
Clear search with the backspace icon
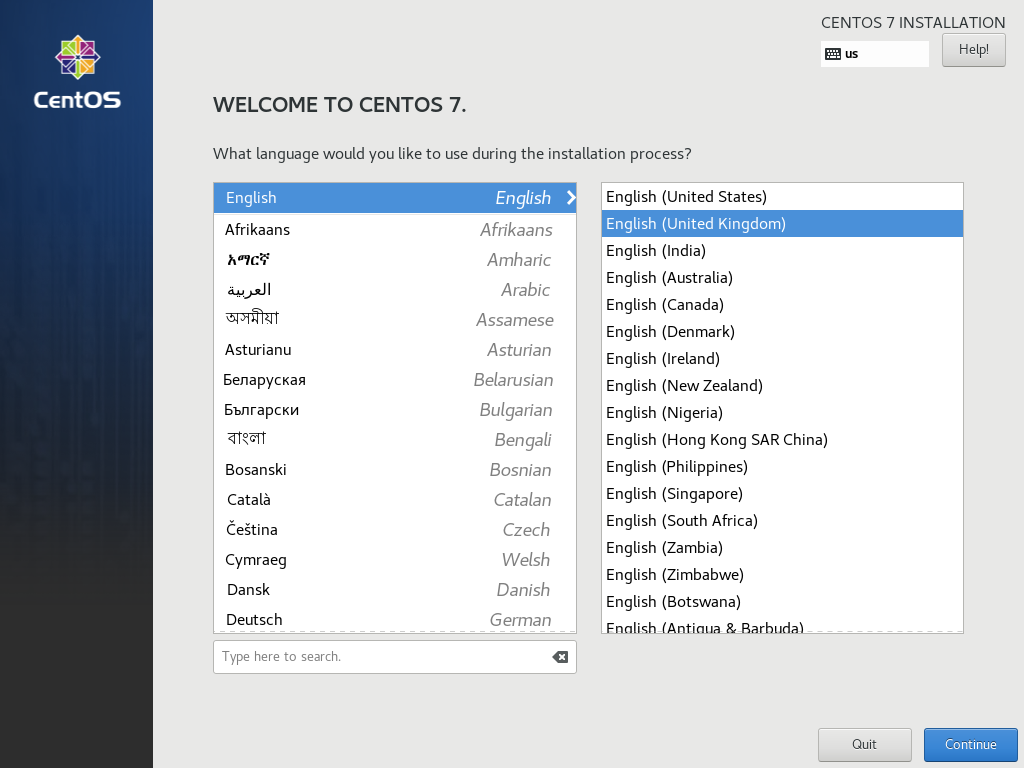point(560,657)
